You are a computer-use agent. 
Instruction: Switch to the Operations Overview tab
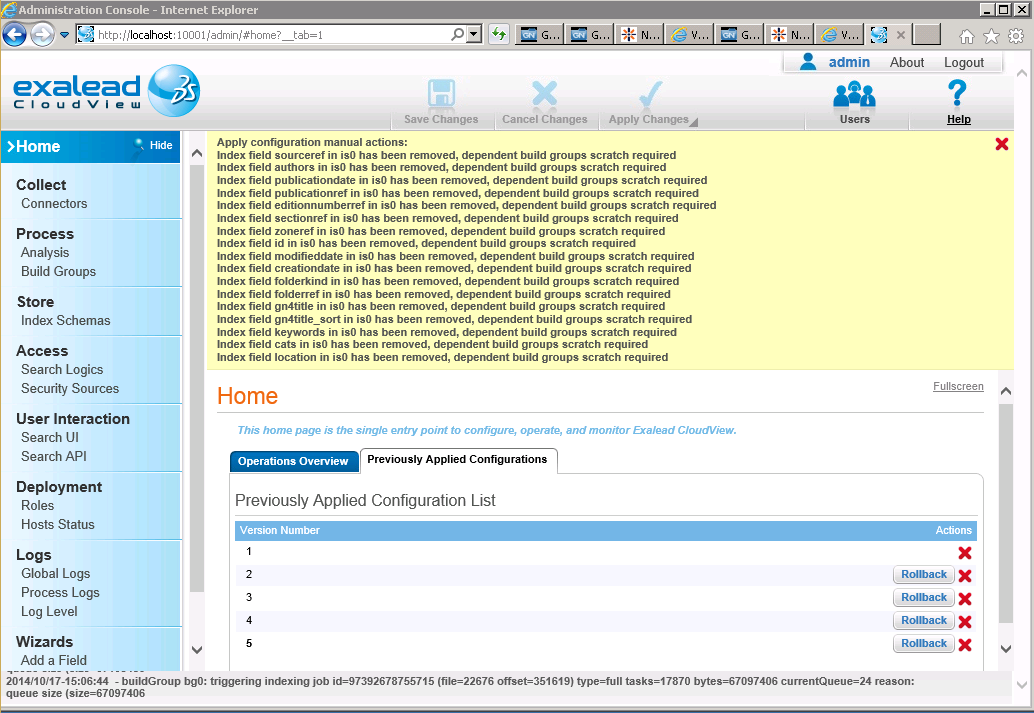293,461
